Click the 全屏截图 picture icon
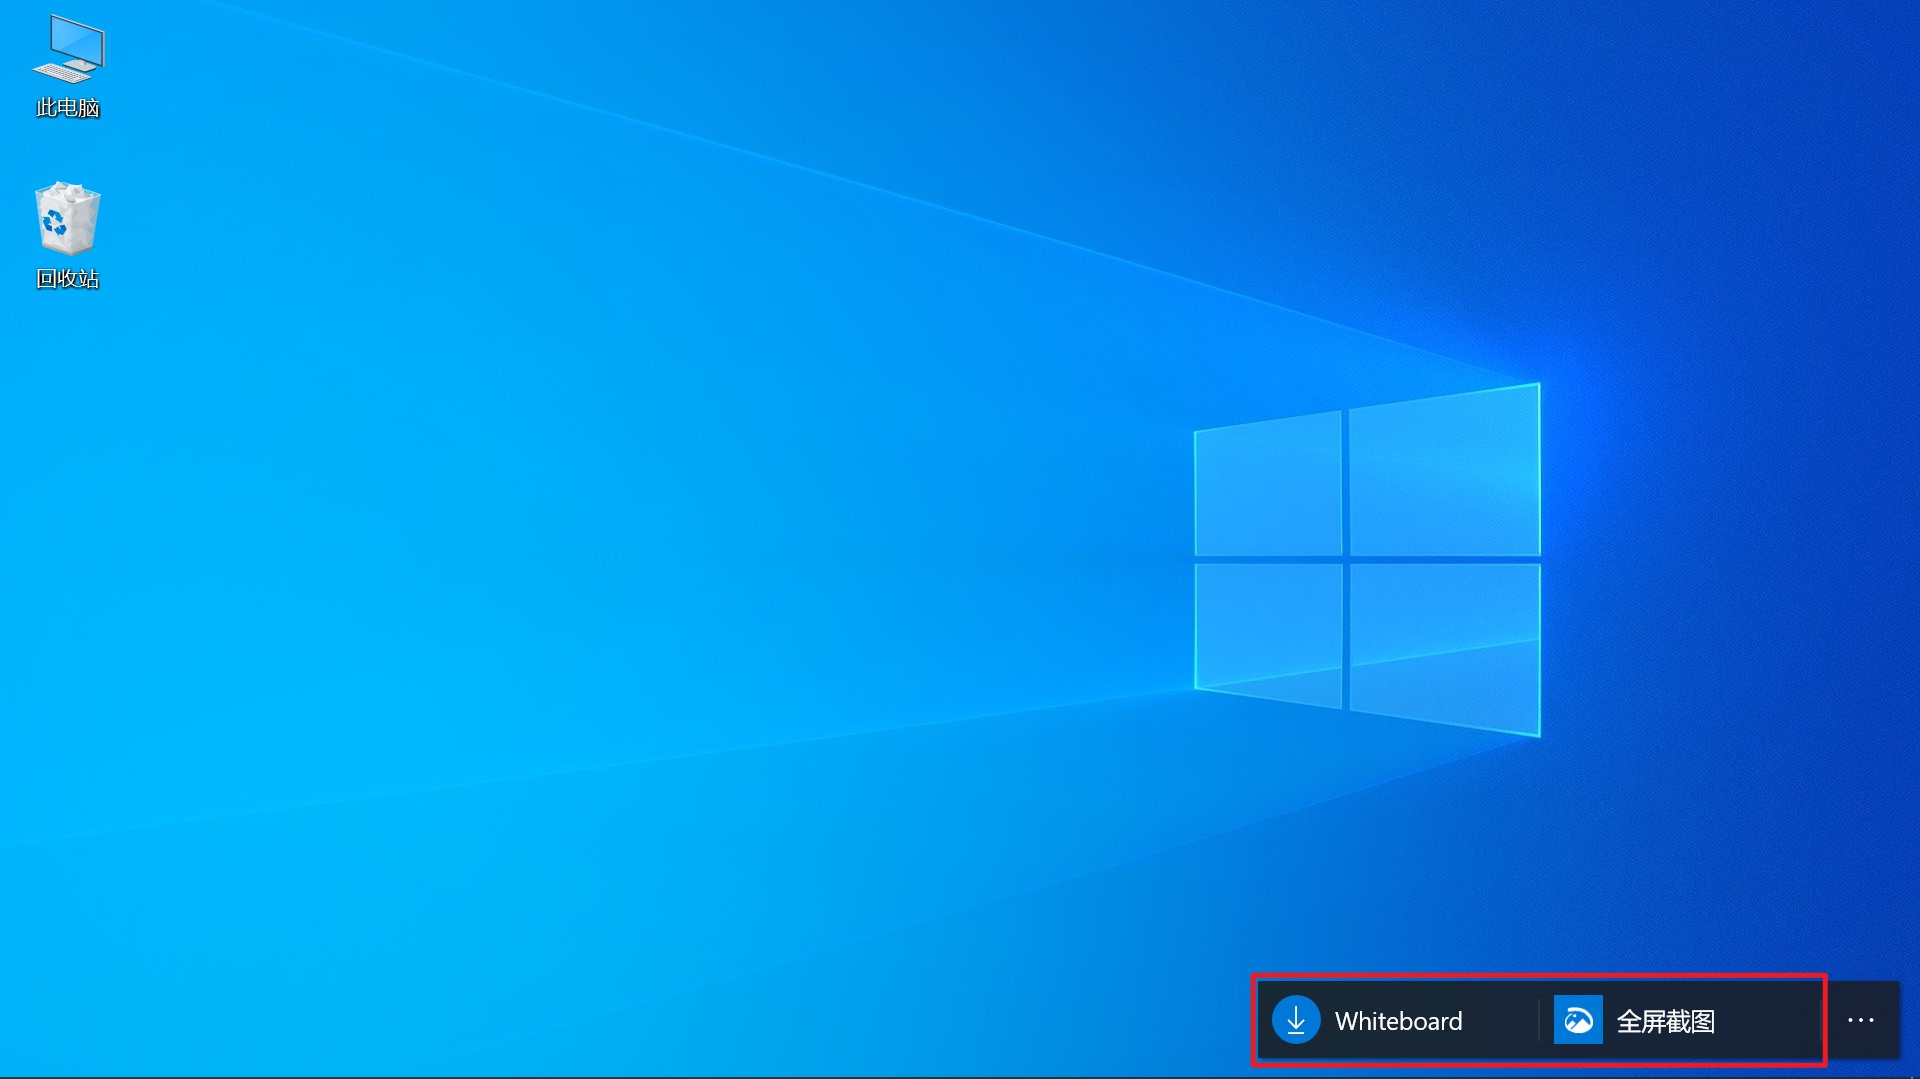The image size is (1920, 1079). pos(1578,1020)
